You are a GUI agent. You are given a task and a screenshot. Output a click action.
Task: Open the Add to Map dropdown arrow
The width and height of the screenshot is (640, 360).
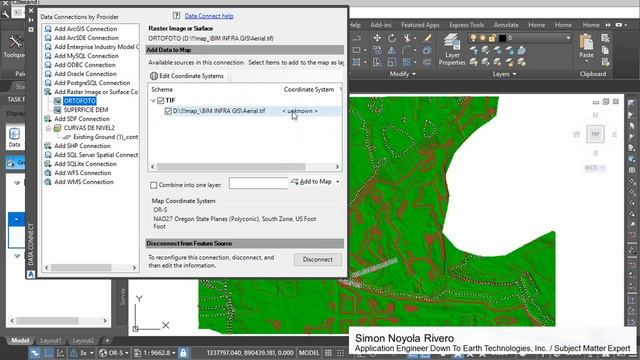coord(338,182)
